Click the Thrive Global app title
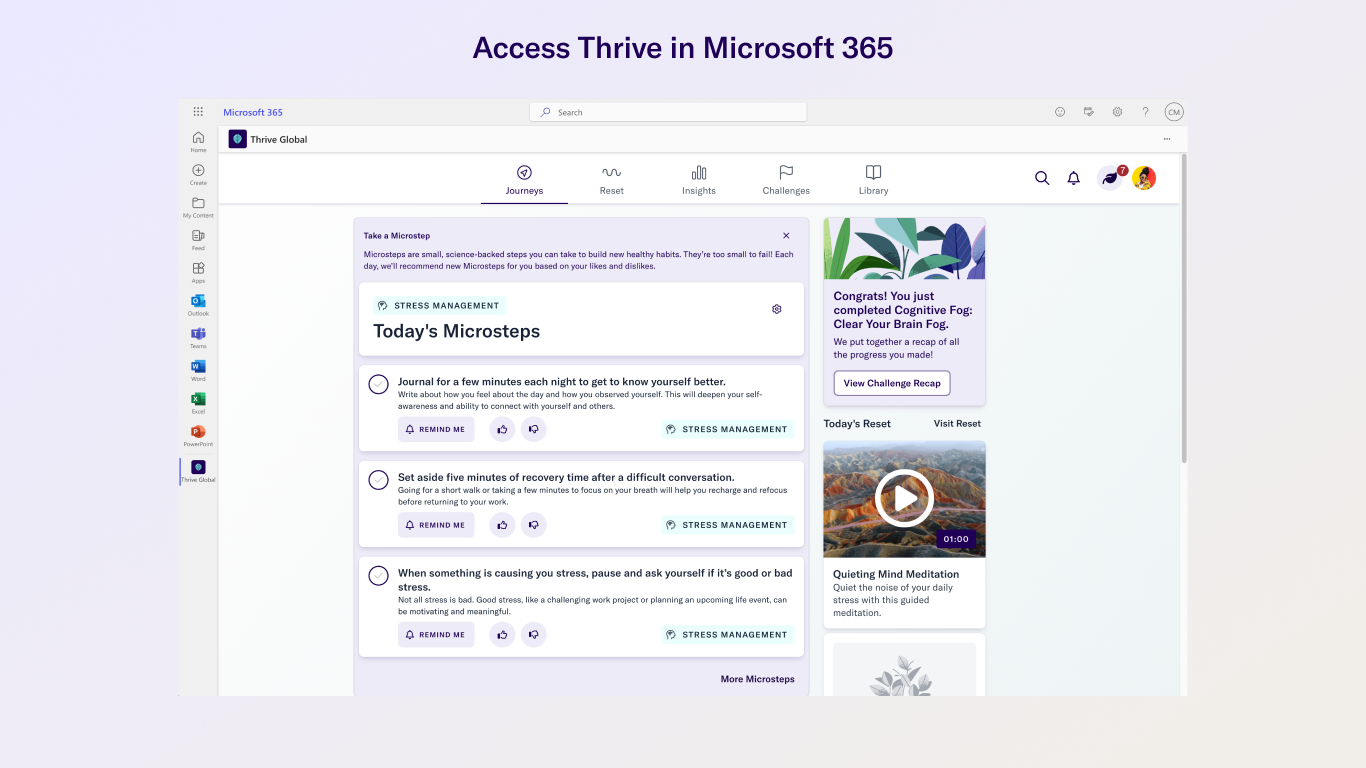This screenshot has height=768, width=1366. click(x=279, y=139)
